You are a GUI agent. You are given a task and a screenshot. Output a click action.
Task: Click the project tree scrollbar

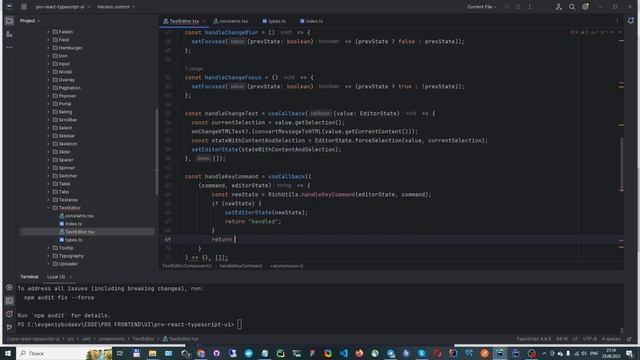157,151
